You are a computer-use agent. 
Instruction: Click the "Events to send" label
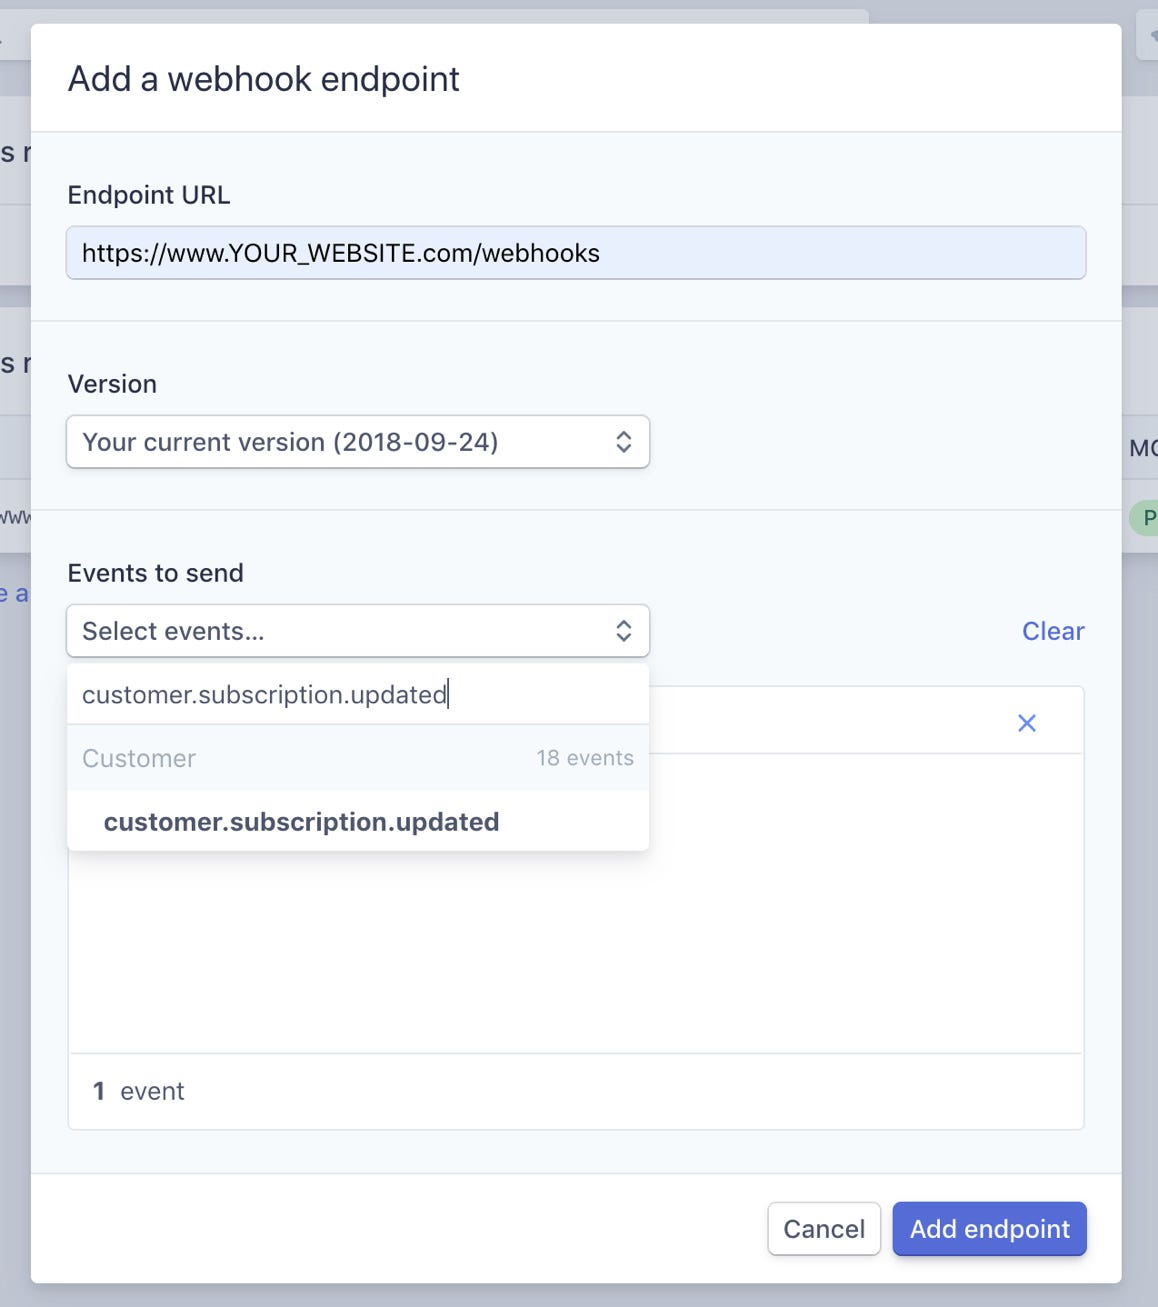click(x=156, y=573)
